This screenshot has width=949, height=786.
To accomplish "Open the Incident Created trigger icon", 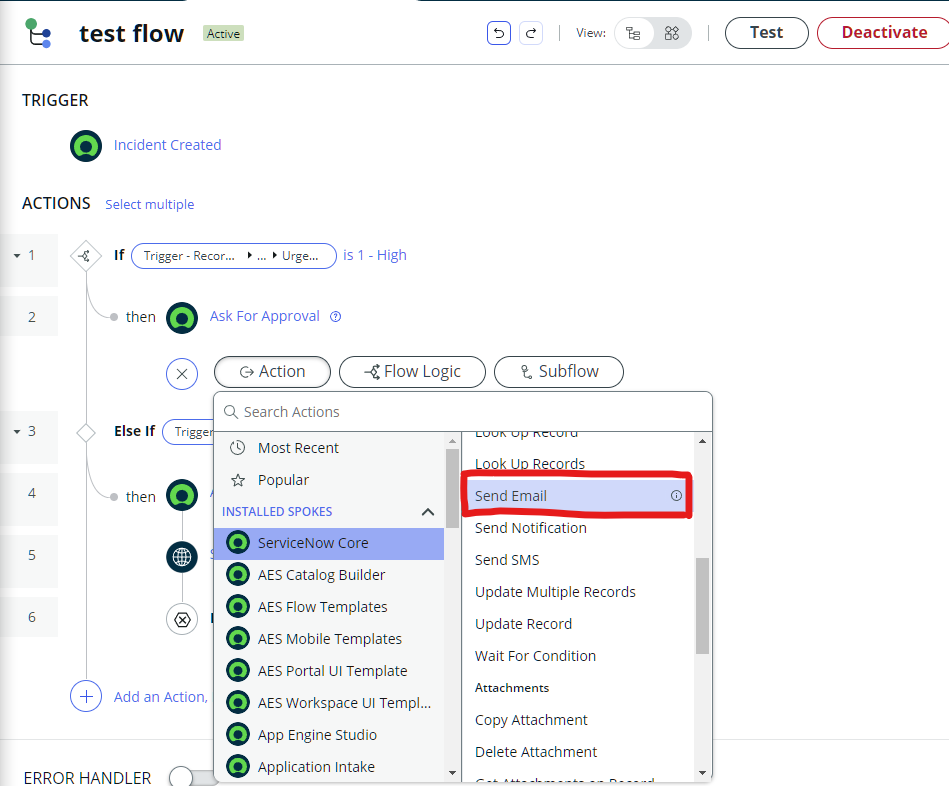I will click(x=86, y=146).
